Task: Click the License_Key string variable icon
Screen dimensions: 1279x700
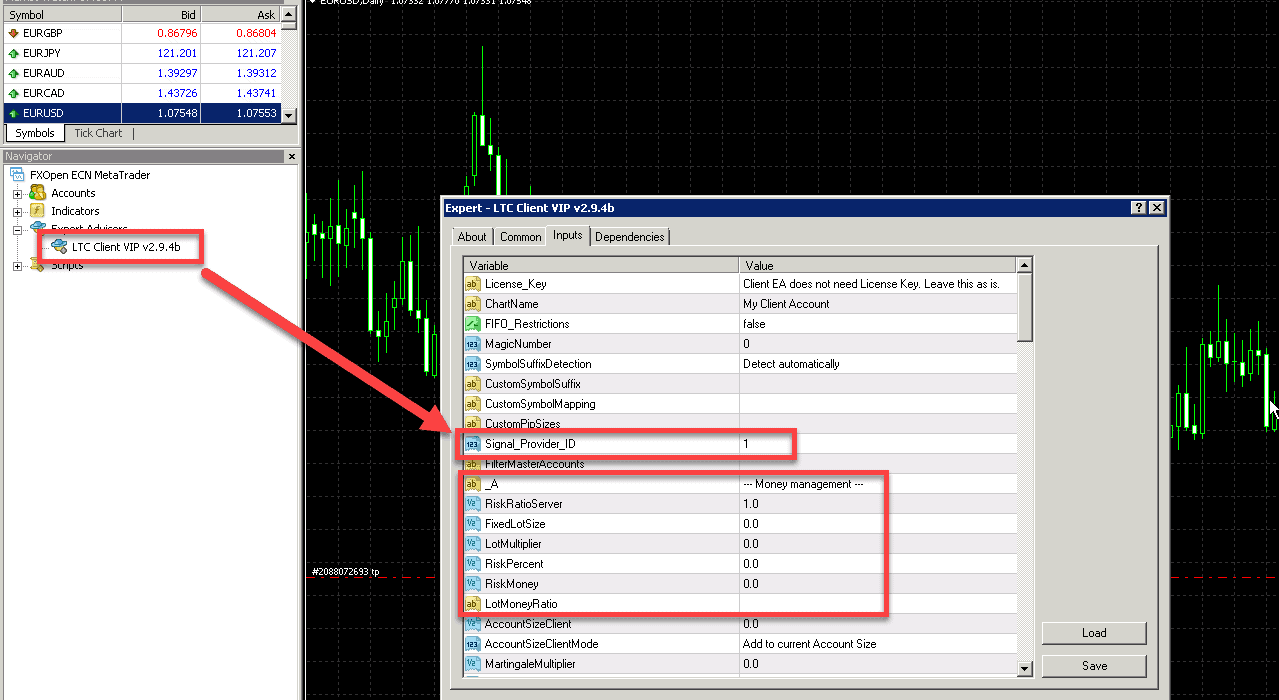Action: click(473, 284)
